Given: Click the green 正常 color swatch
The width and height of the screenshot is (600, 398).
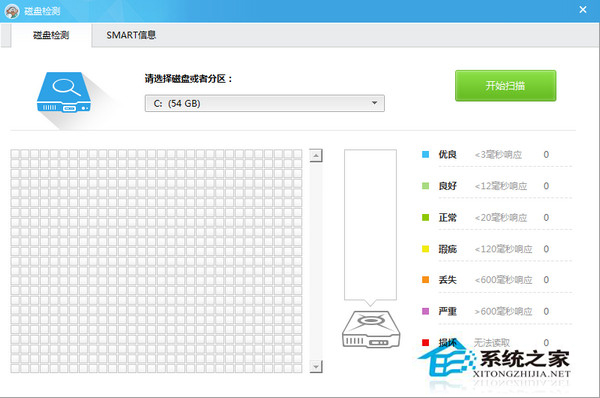Looking at the screenshot, I should coord(425,217).
